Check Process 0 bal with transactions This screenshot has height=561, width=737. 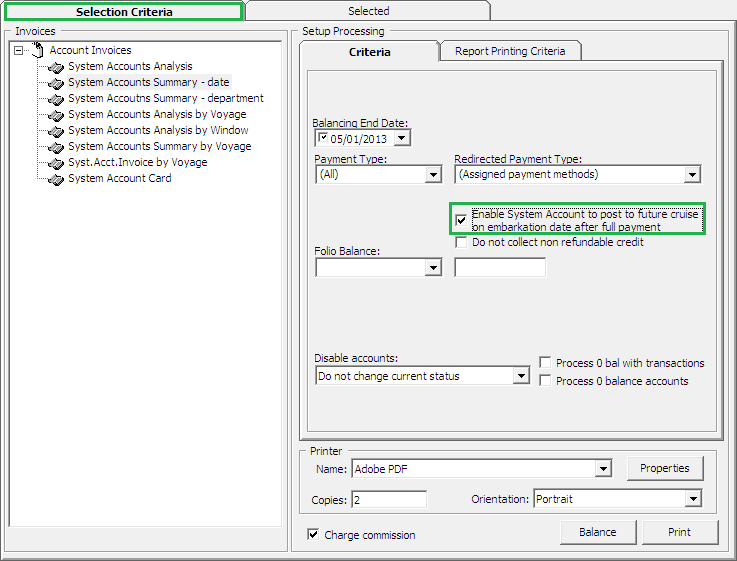(x=545, y=363)
